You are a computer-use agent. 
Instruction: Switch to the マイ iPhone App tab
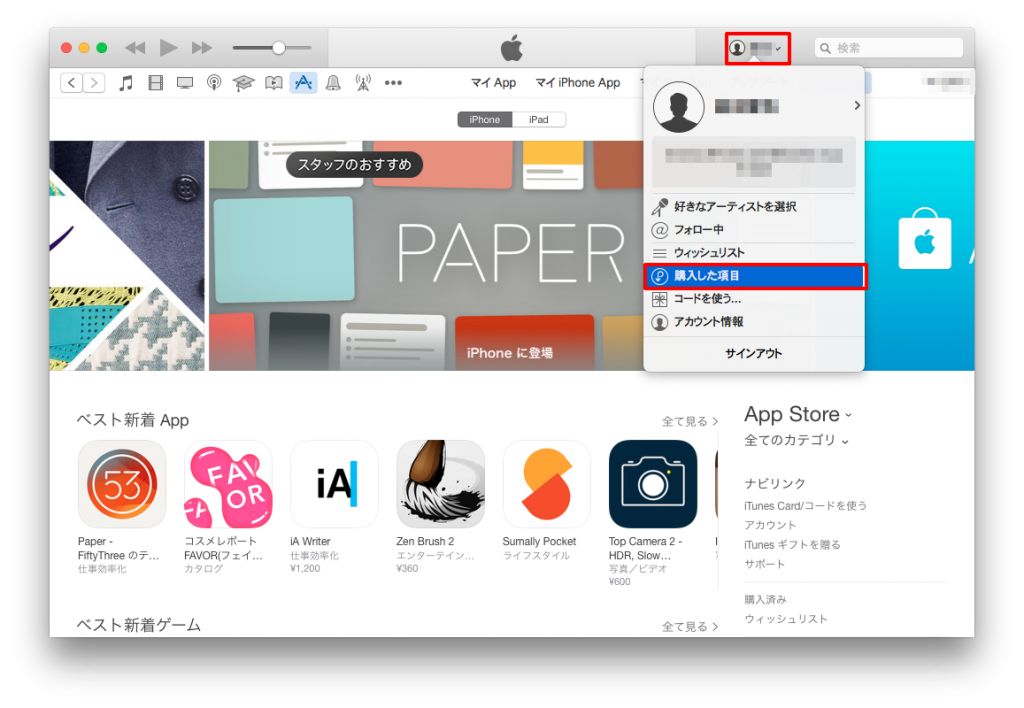click(578, 82)
